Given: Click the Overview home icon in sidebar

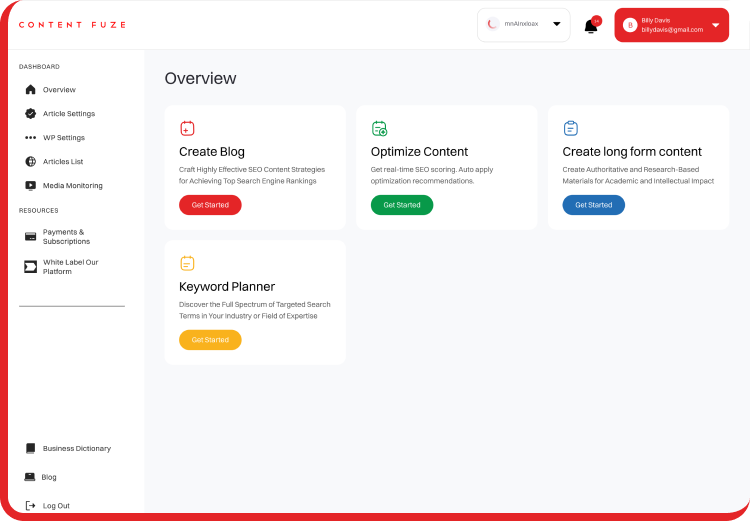Looking at the screenshot, I should [x=31, y=90].
